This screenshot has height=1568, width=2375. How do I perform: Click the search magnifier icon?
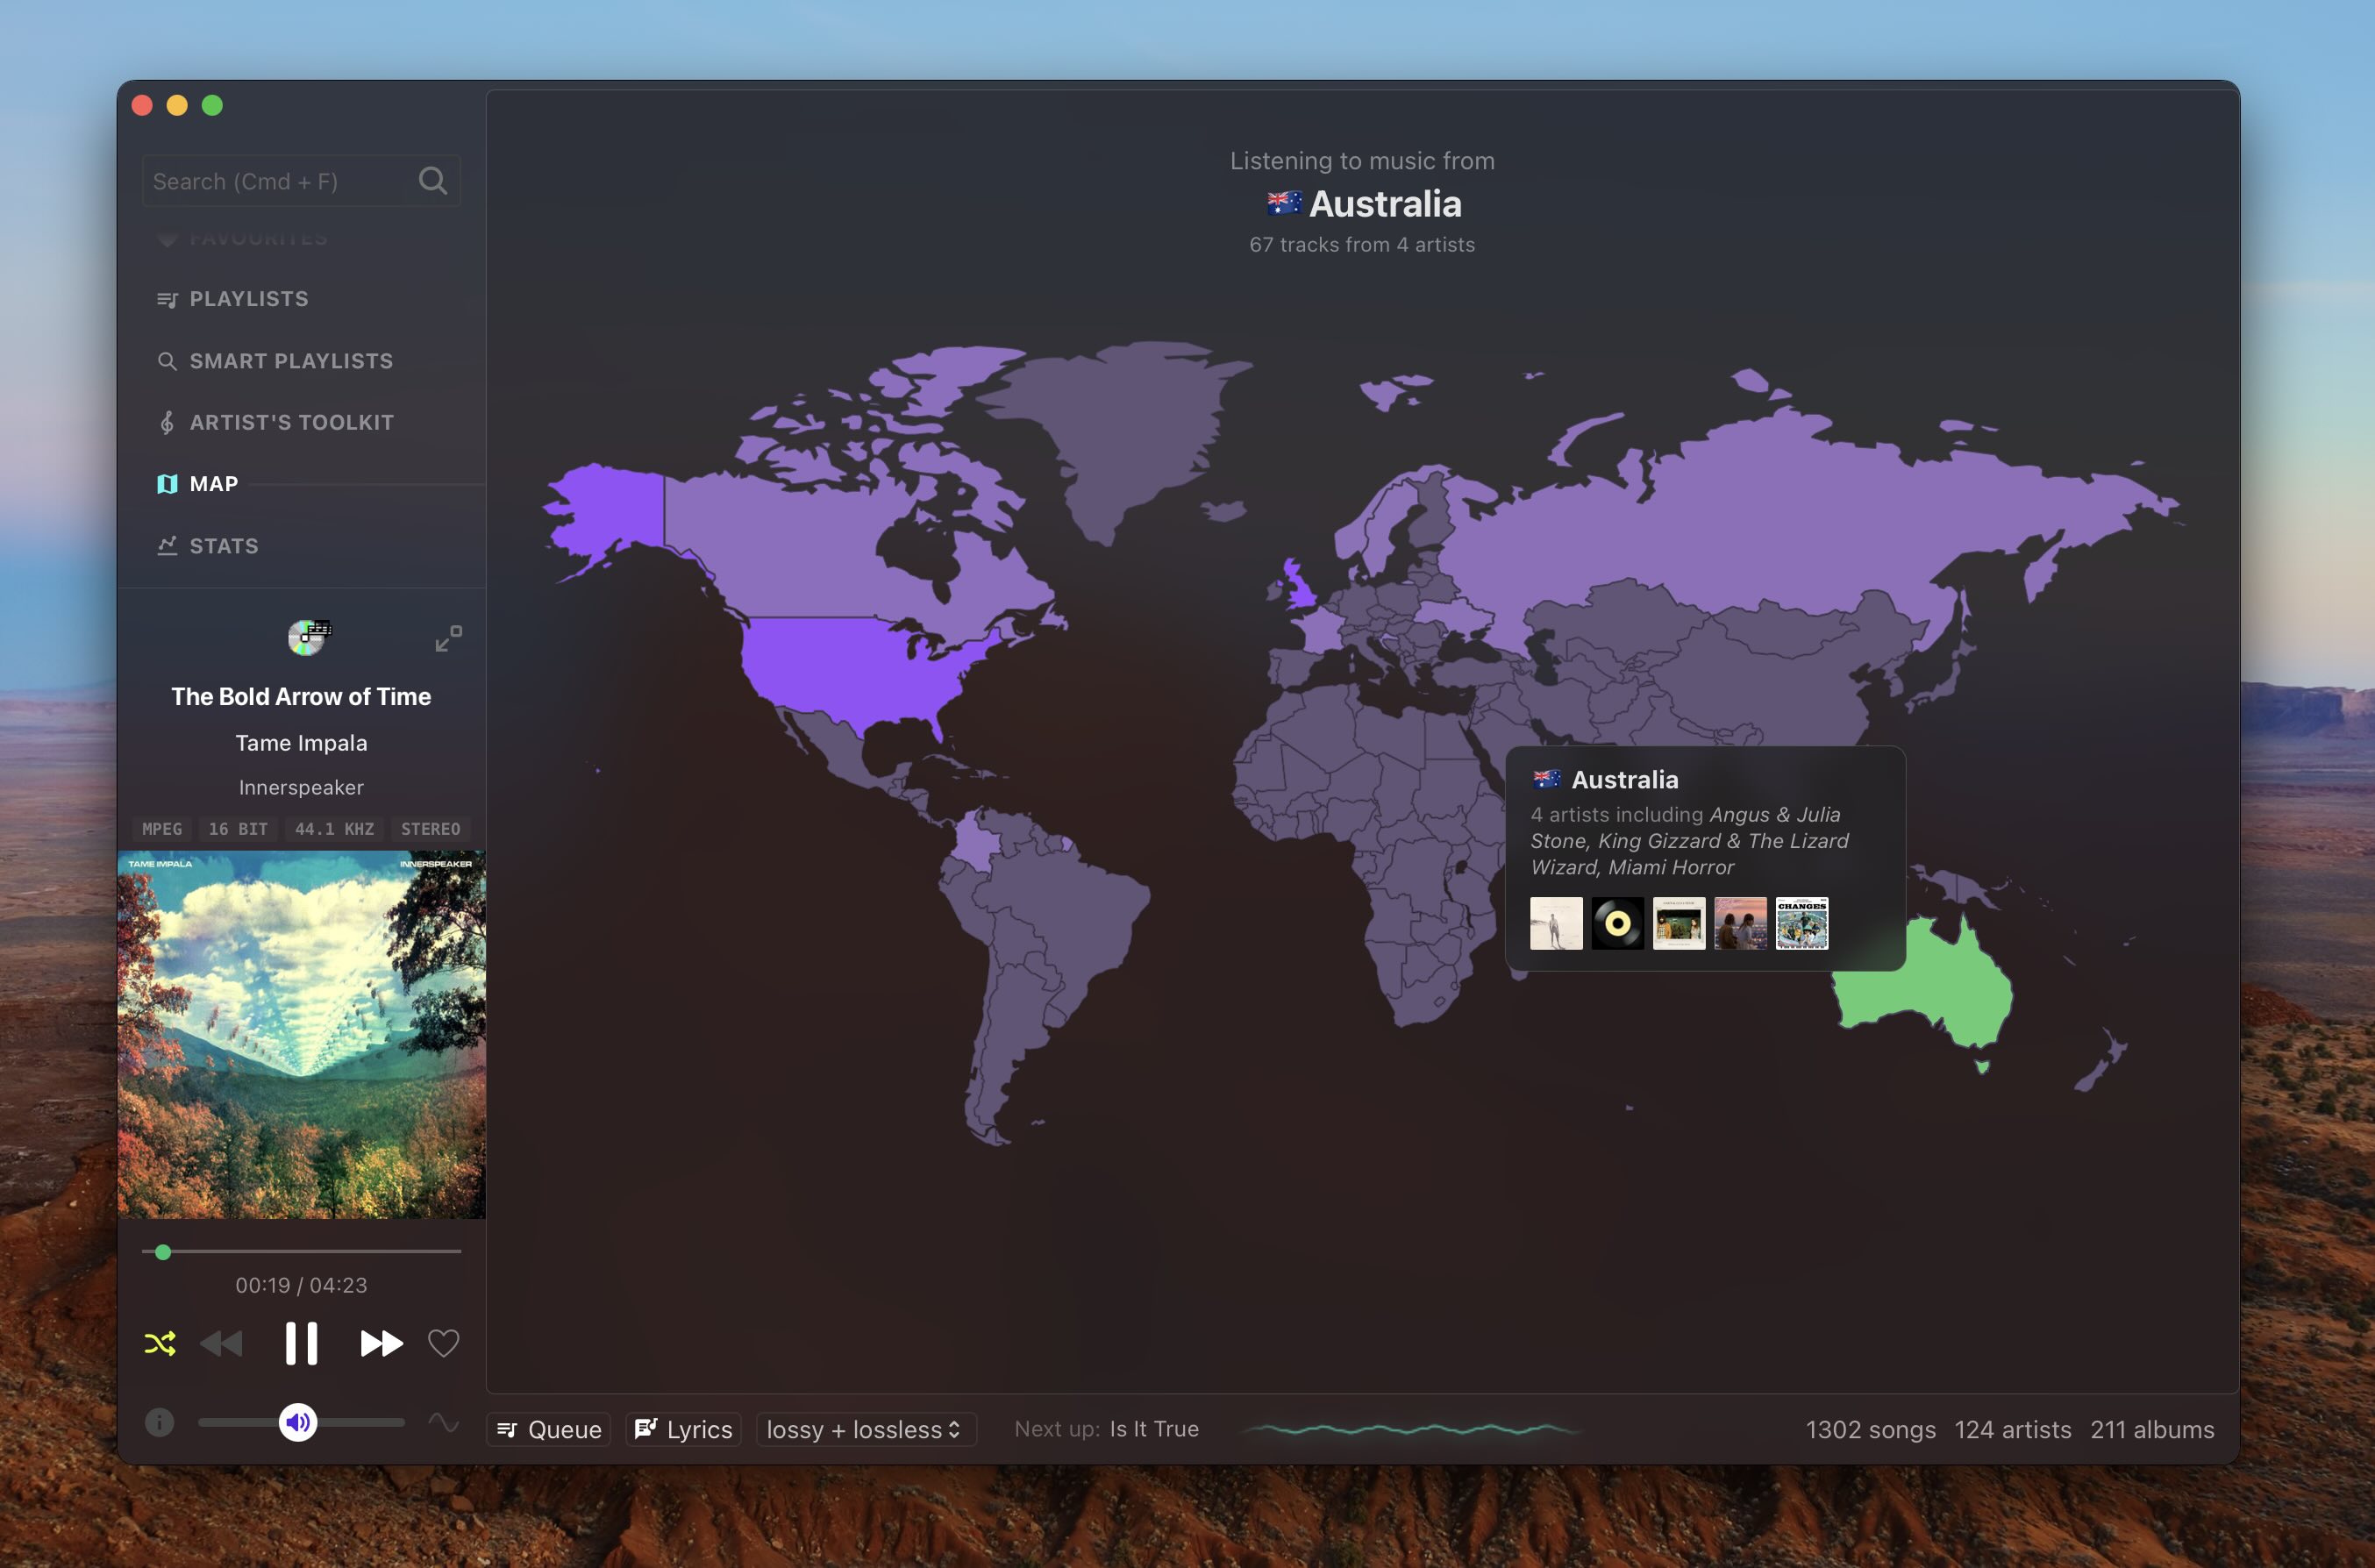coord(432,181)
